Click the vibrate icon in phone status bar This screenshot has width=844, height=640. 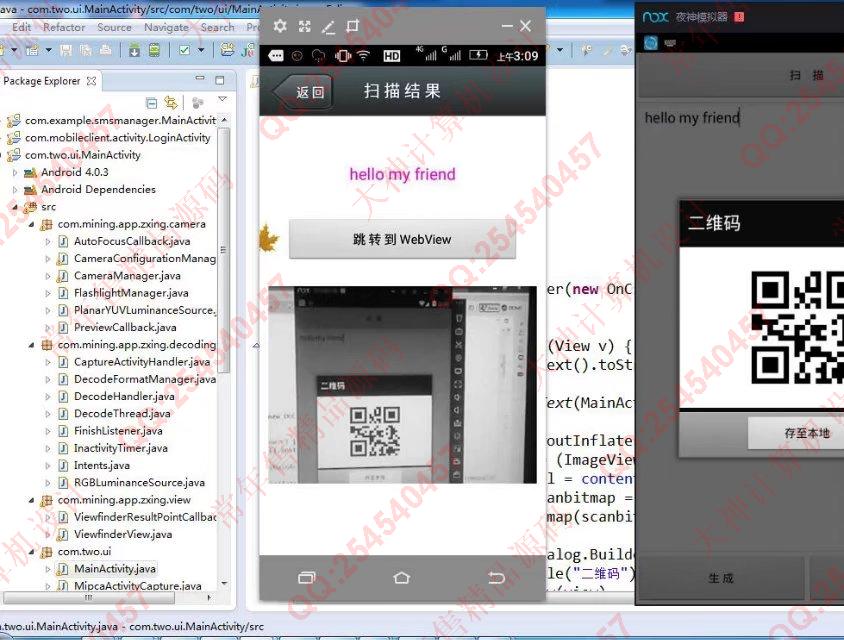tap(343, 55)
